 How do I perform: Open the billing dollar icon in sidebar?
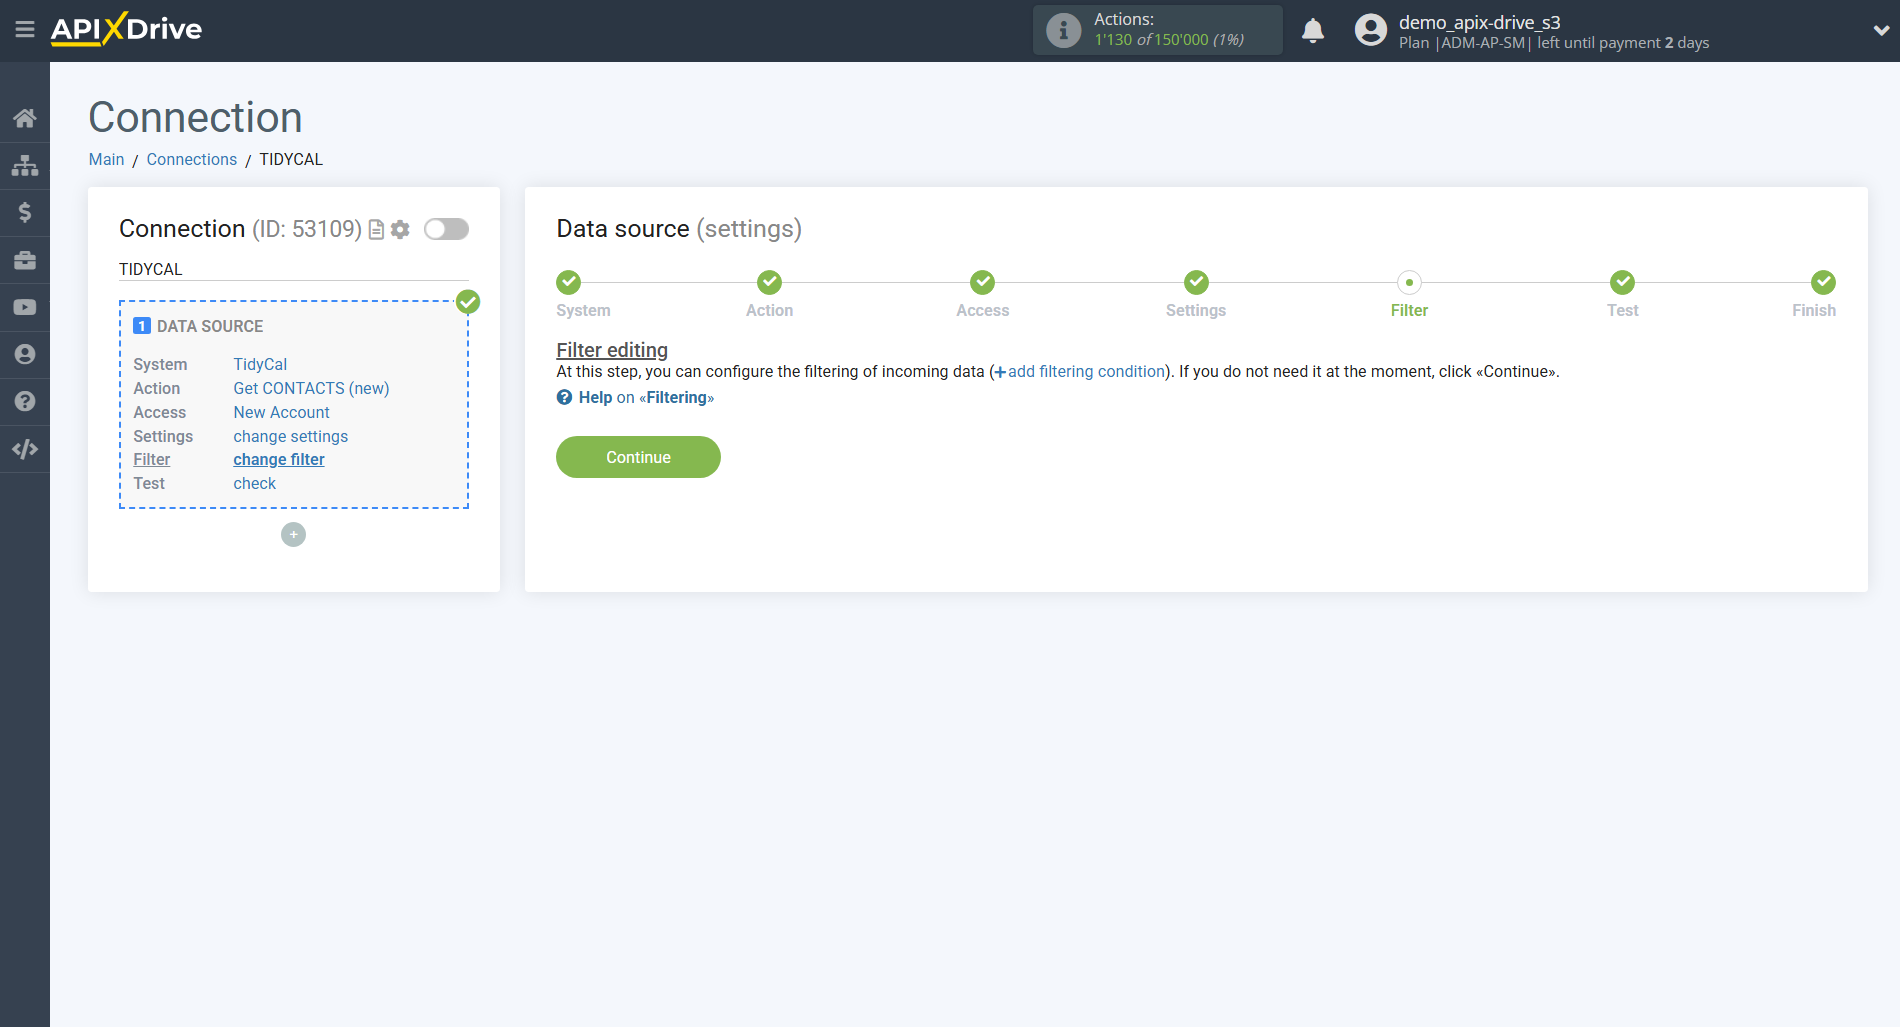click(x=25, y=212)
